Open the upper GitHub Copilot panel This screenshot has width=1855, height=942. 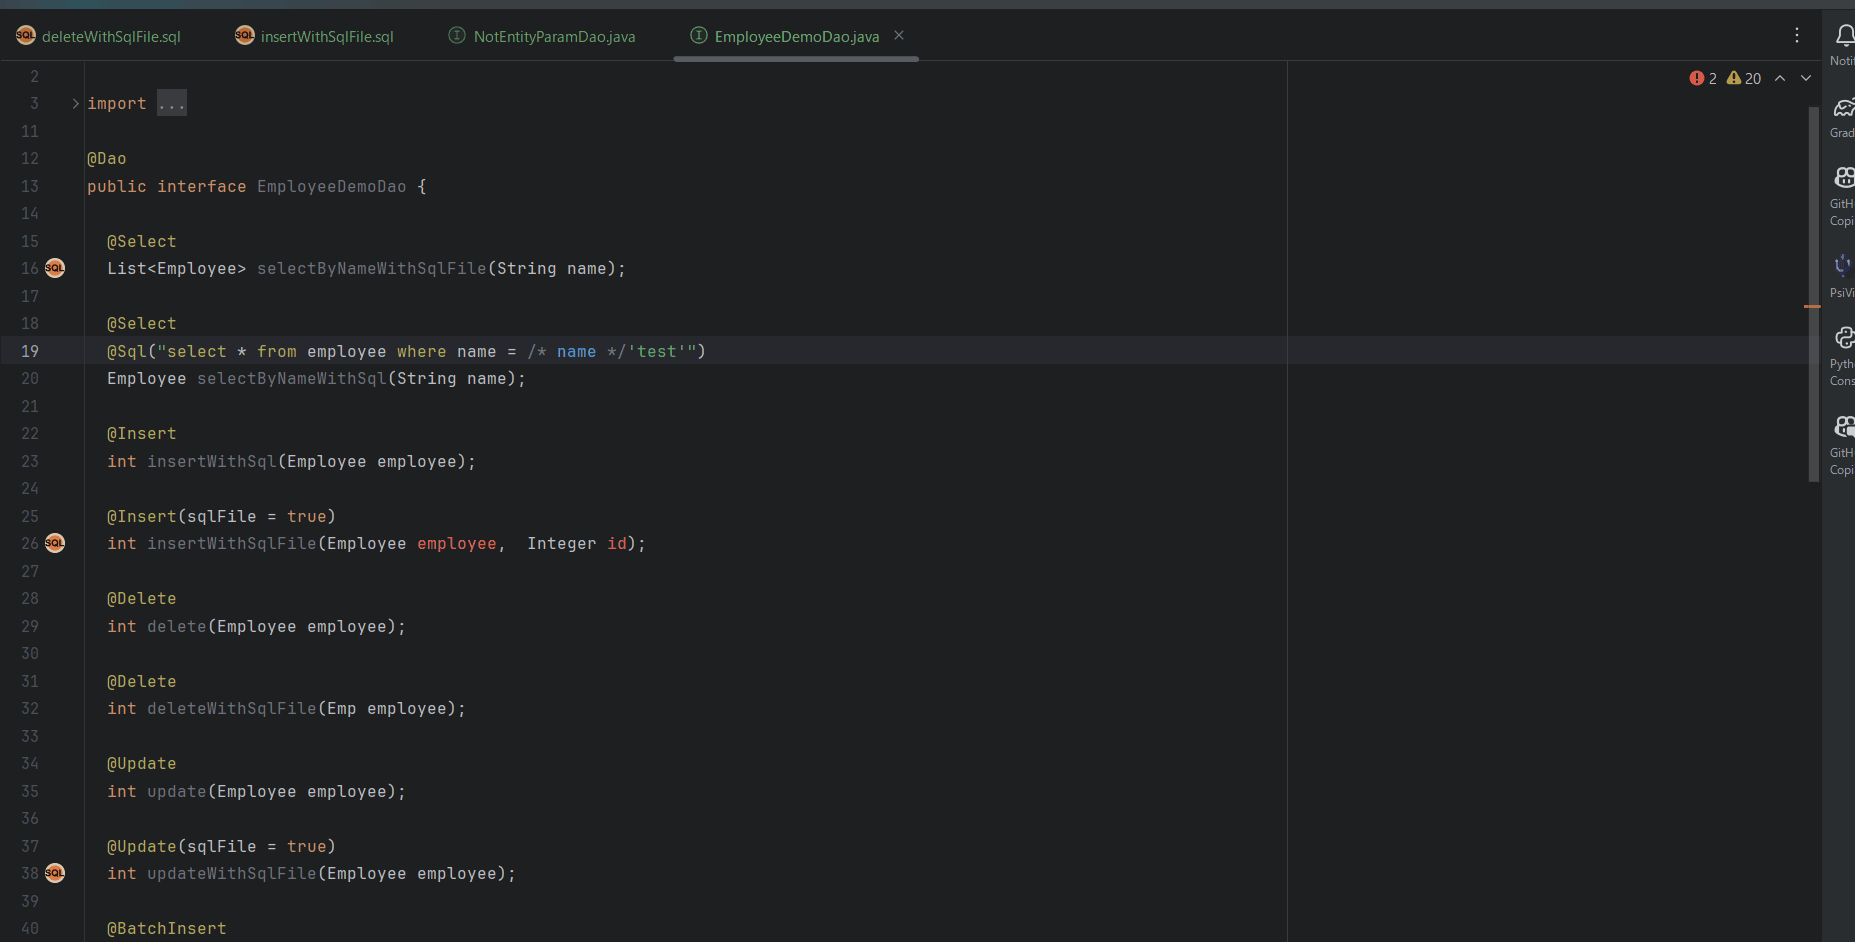[1843, 196]
